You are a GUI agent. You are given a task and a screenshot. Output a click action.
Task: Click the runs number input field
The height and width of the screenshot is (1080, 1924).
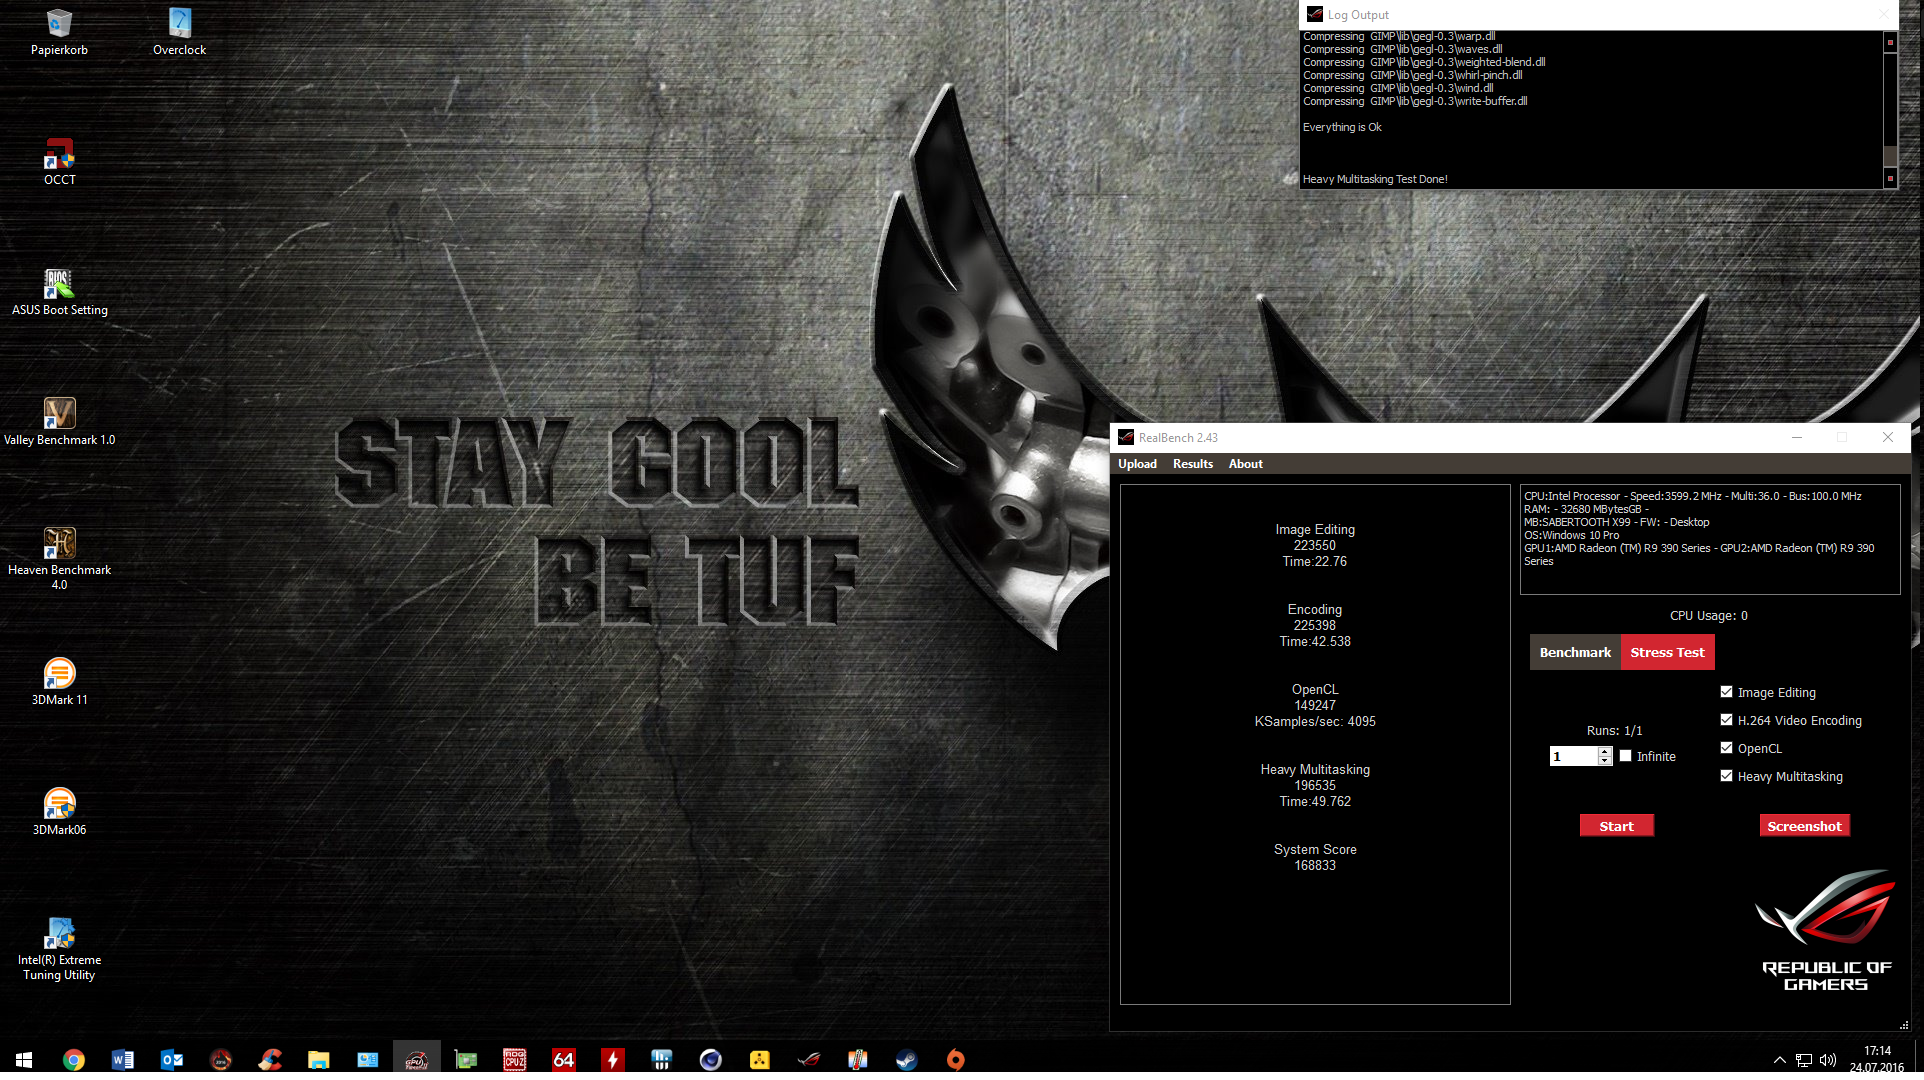tap(1574, 756)
